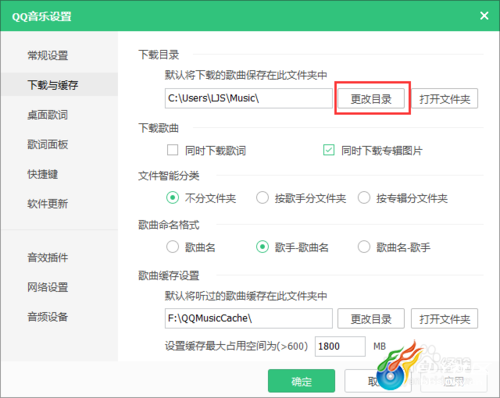Enable 同时下载歌词 checkbox
This screenshot has height=398, width=500.
click(172, 150)
